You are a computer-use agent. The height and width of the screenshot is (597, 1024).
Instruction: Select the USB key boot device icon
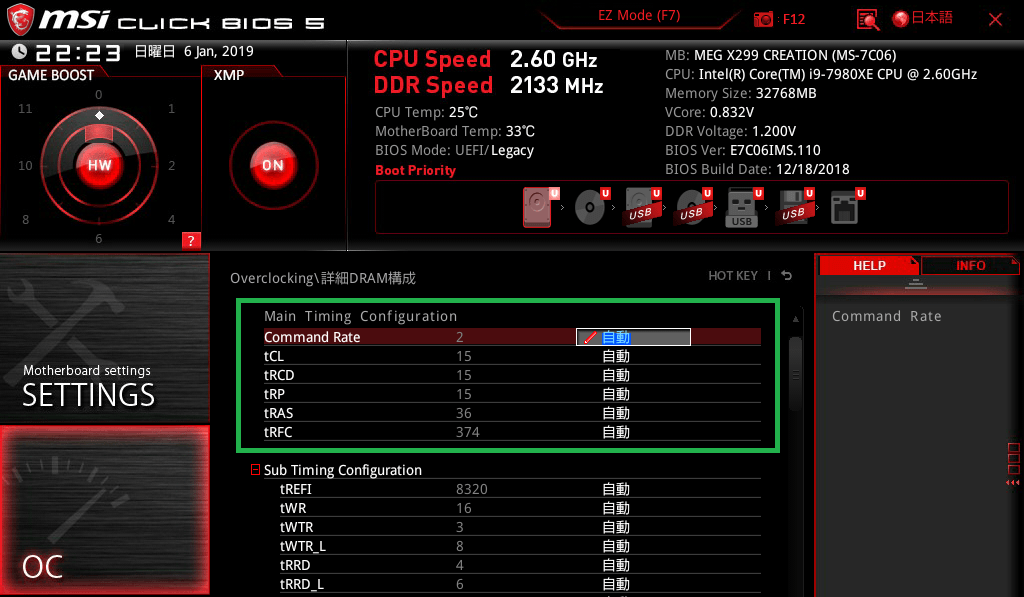744,207
